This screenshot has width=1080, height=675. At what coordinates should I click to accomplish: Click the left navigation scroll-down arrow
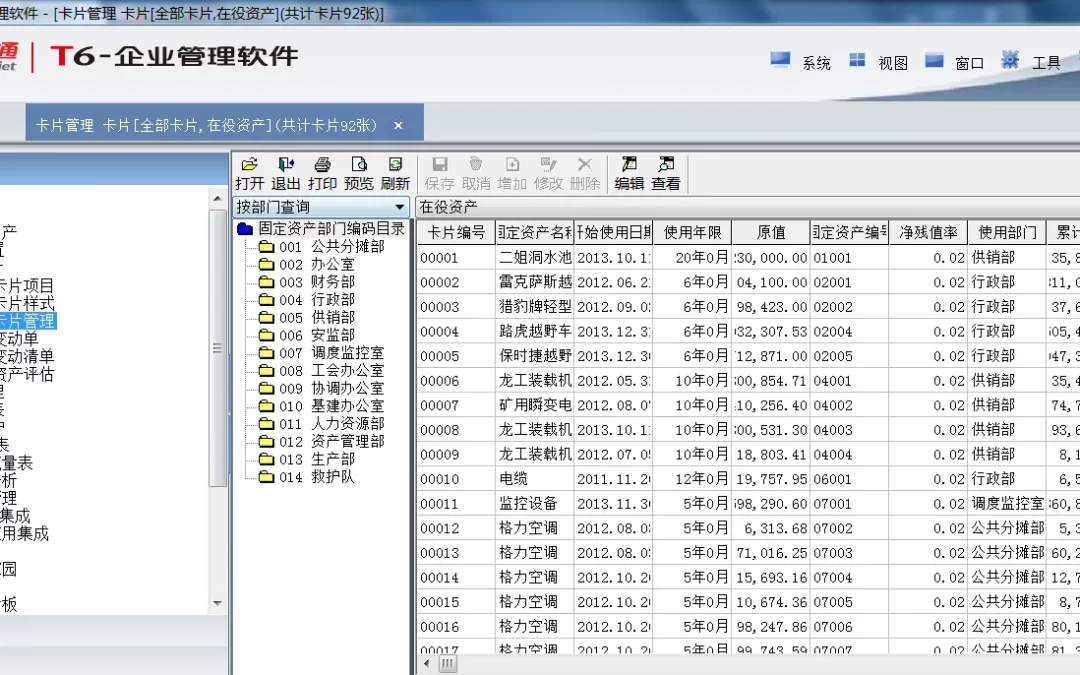point(218,603)
